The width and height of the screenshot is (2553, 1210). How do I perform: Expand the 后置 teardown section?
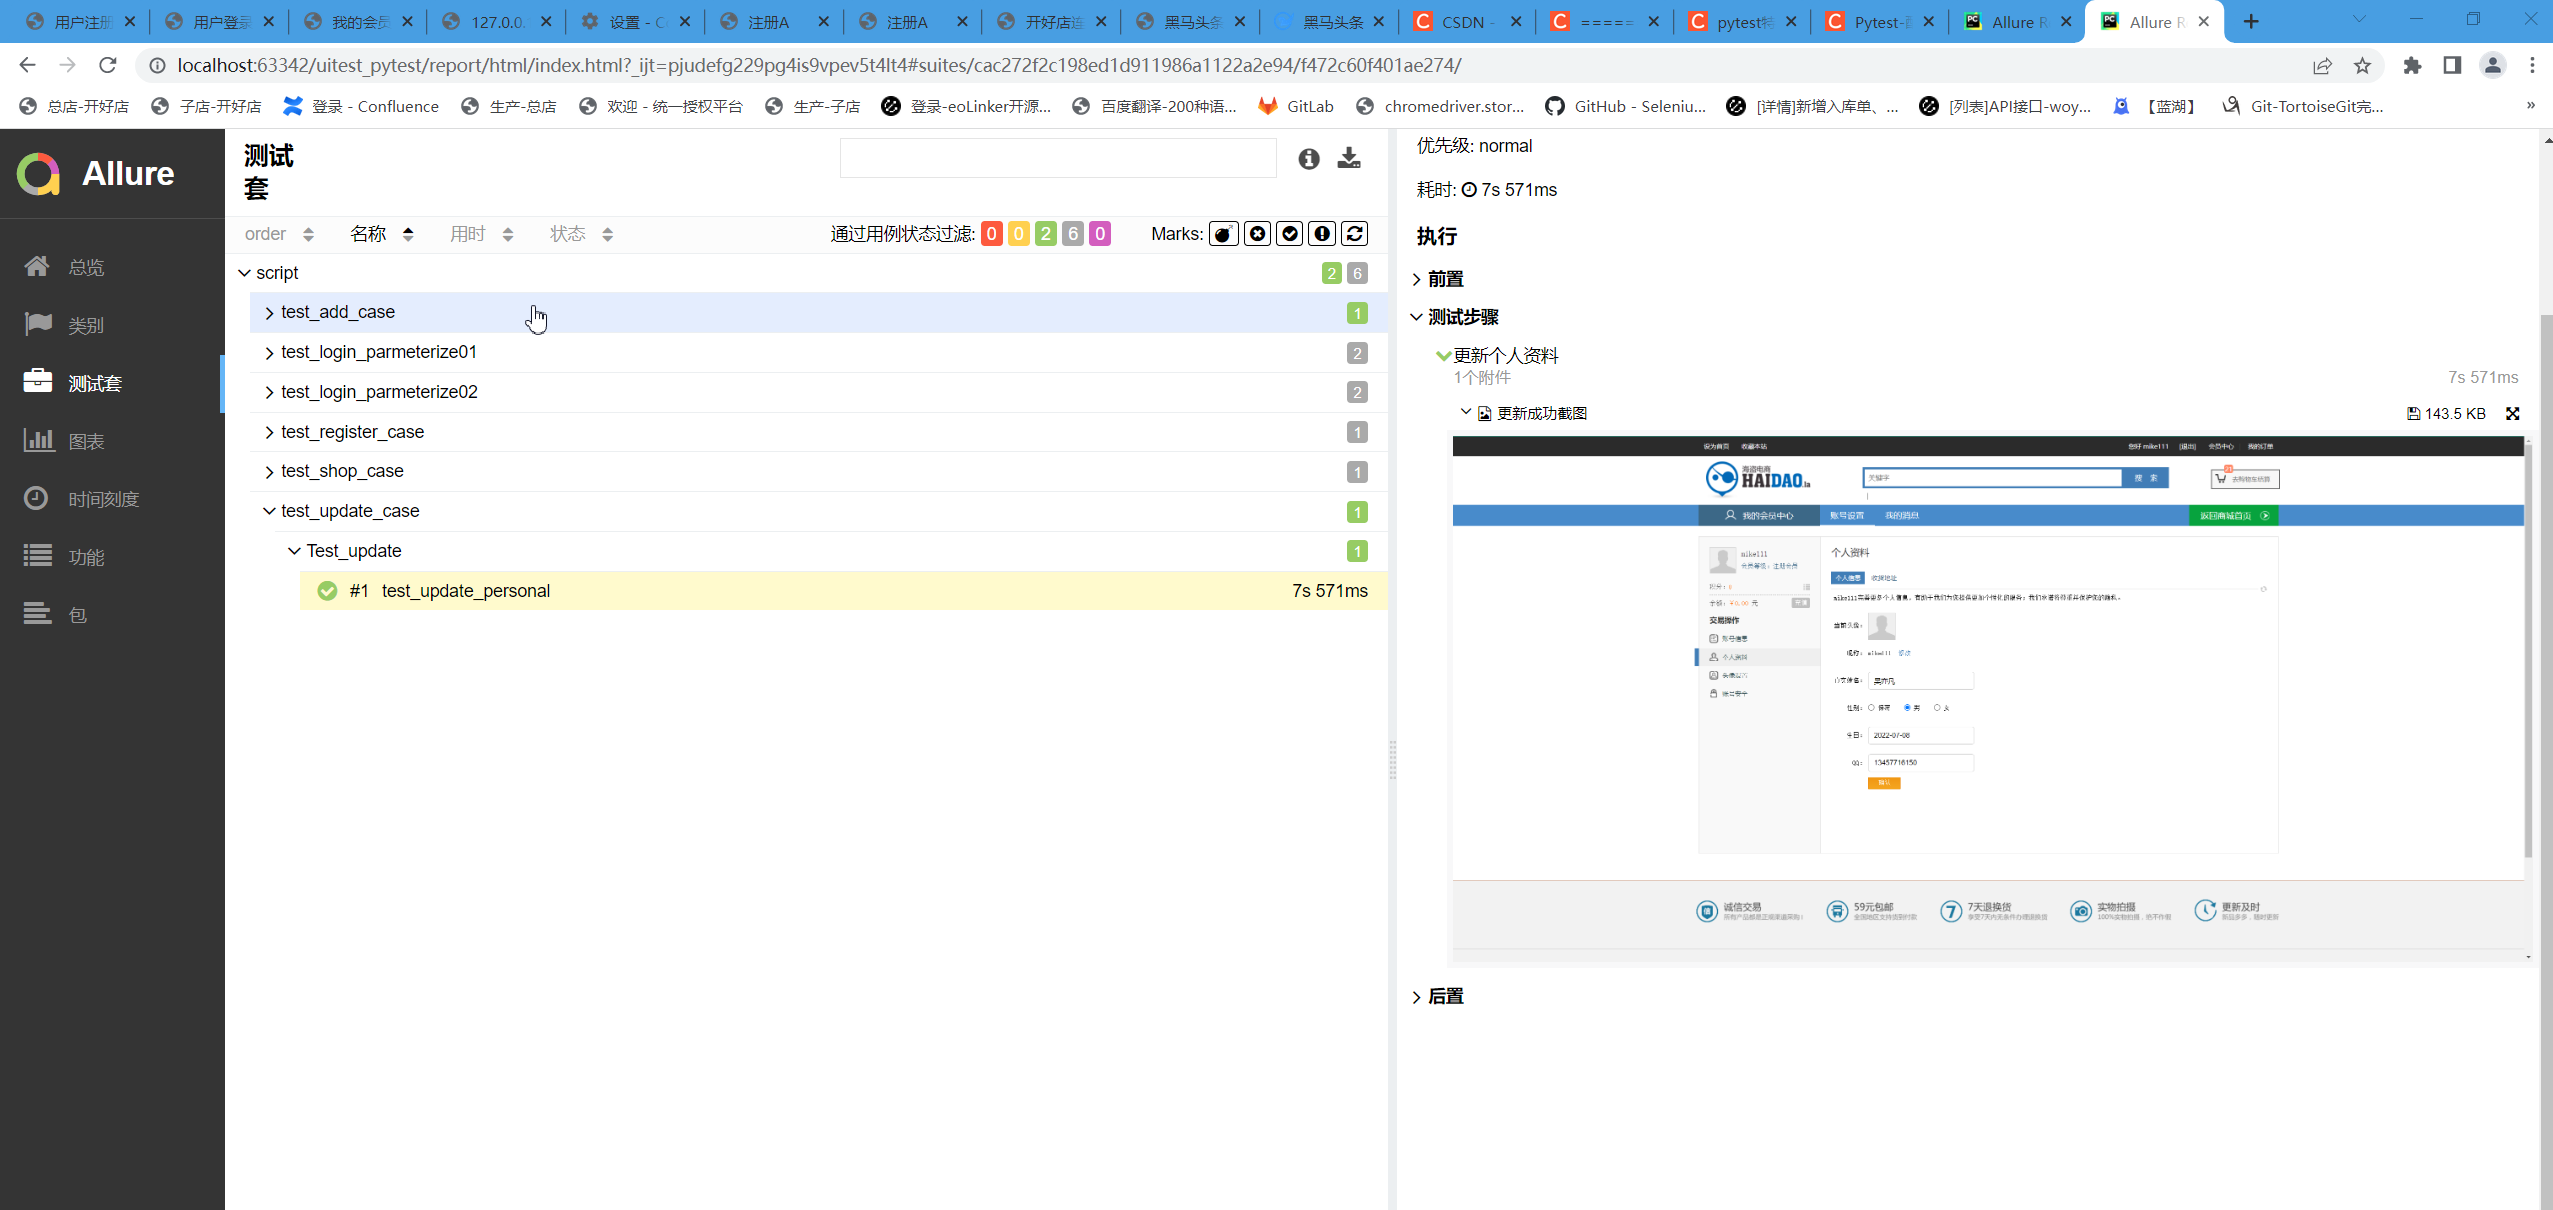(x=1444, y=996)
